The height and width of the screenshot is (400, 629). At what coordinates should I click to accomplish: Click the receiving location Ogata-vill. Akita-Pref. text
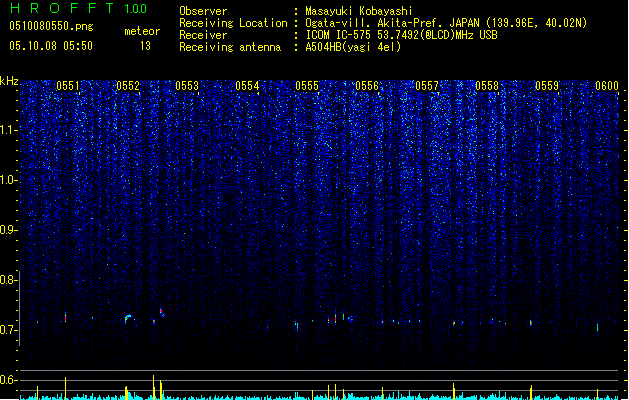pyautogui.click(x=375, y=23)
